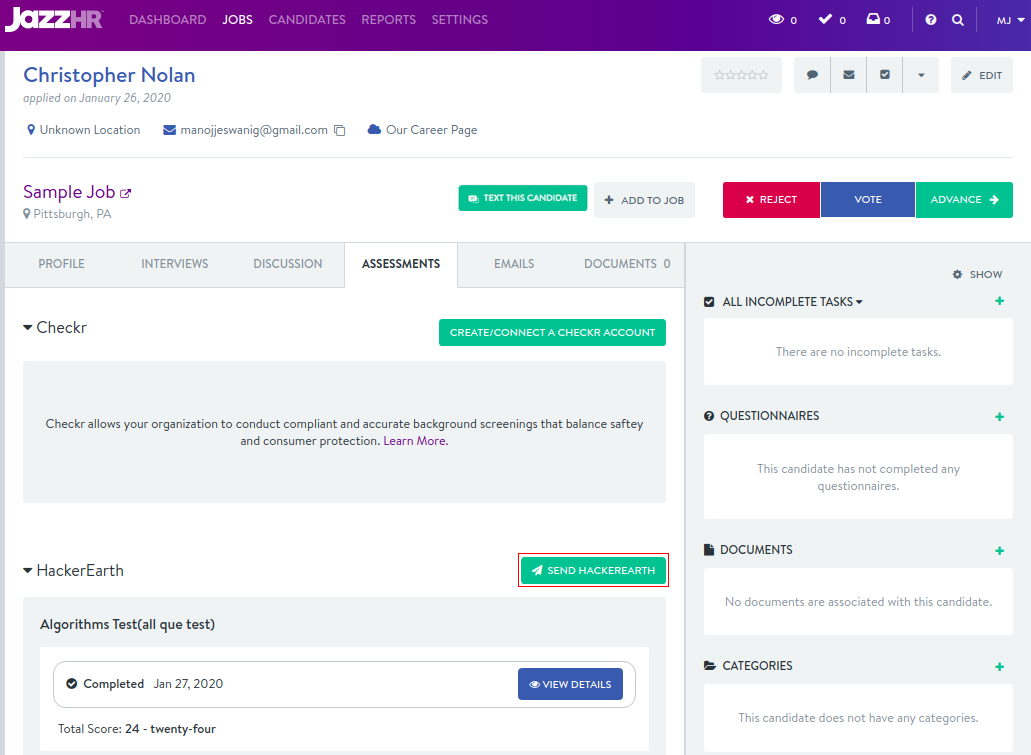
Task: Open more actions dropdown arrow
Action: [x=921, y=75]
